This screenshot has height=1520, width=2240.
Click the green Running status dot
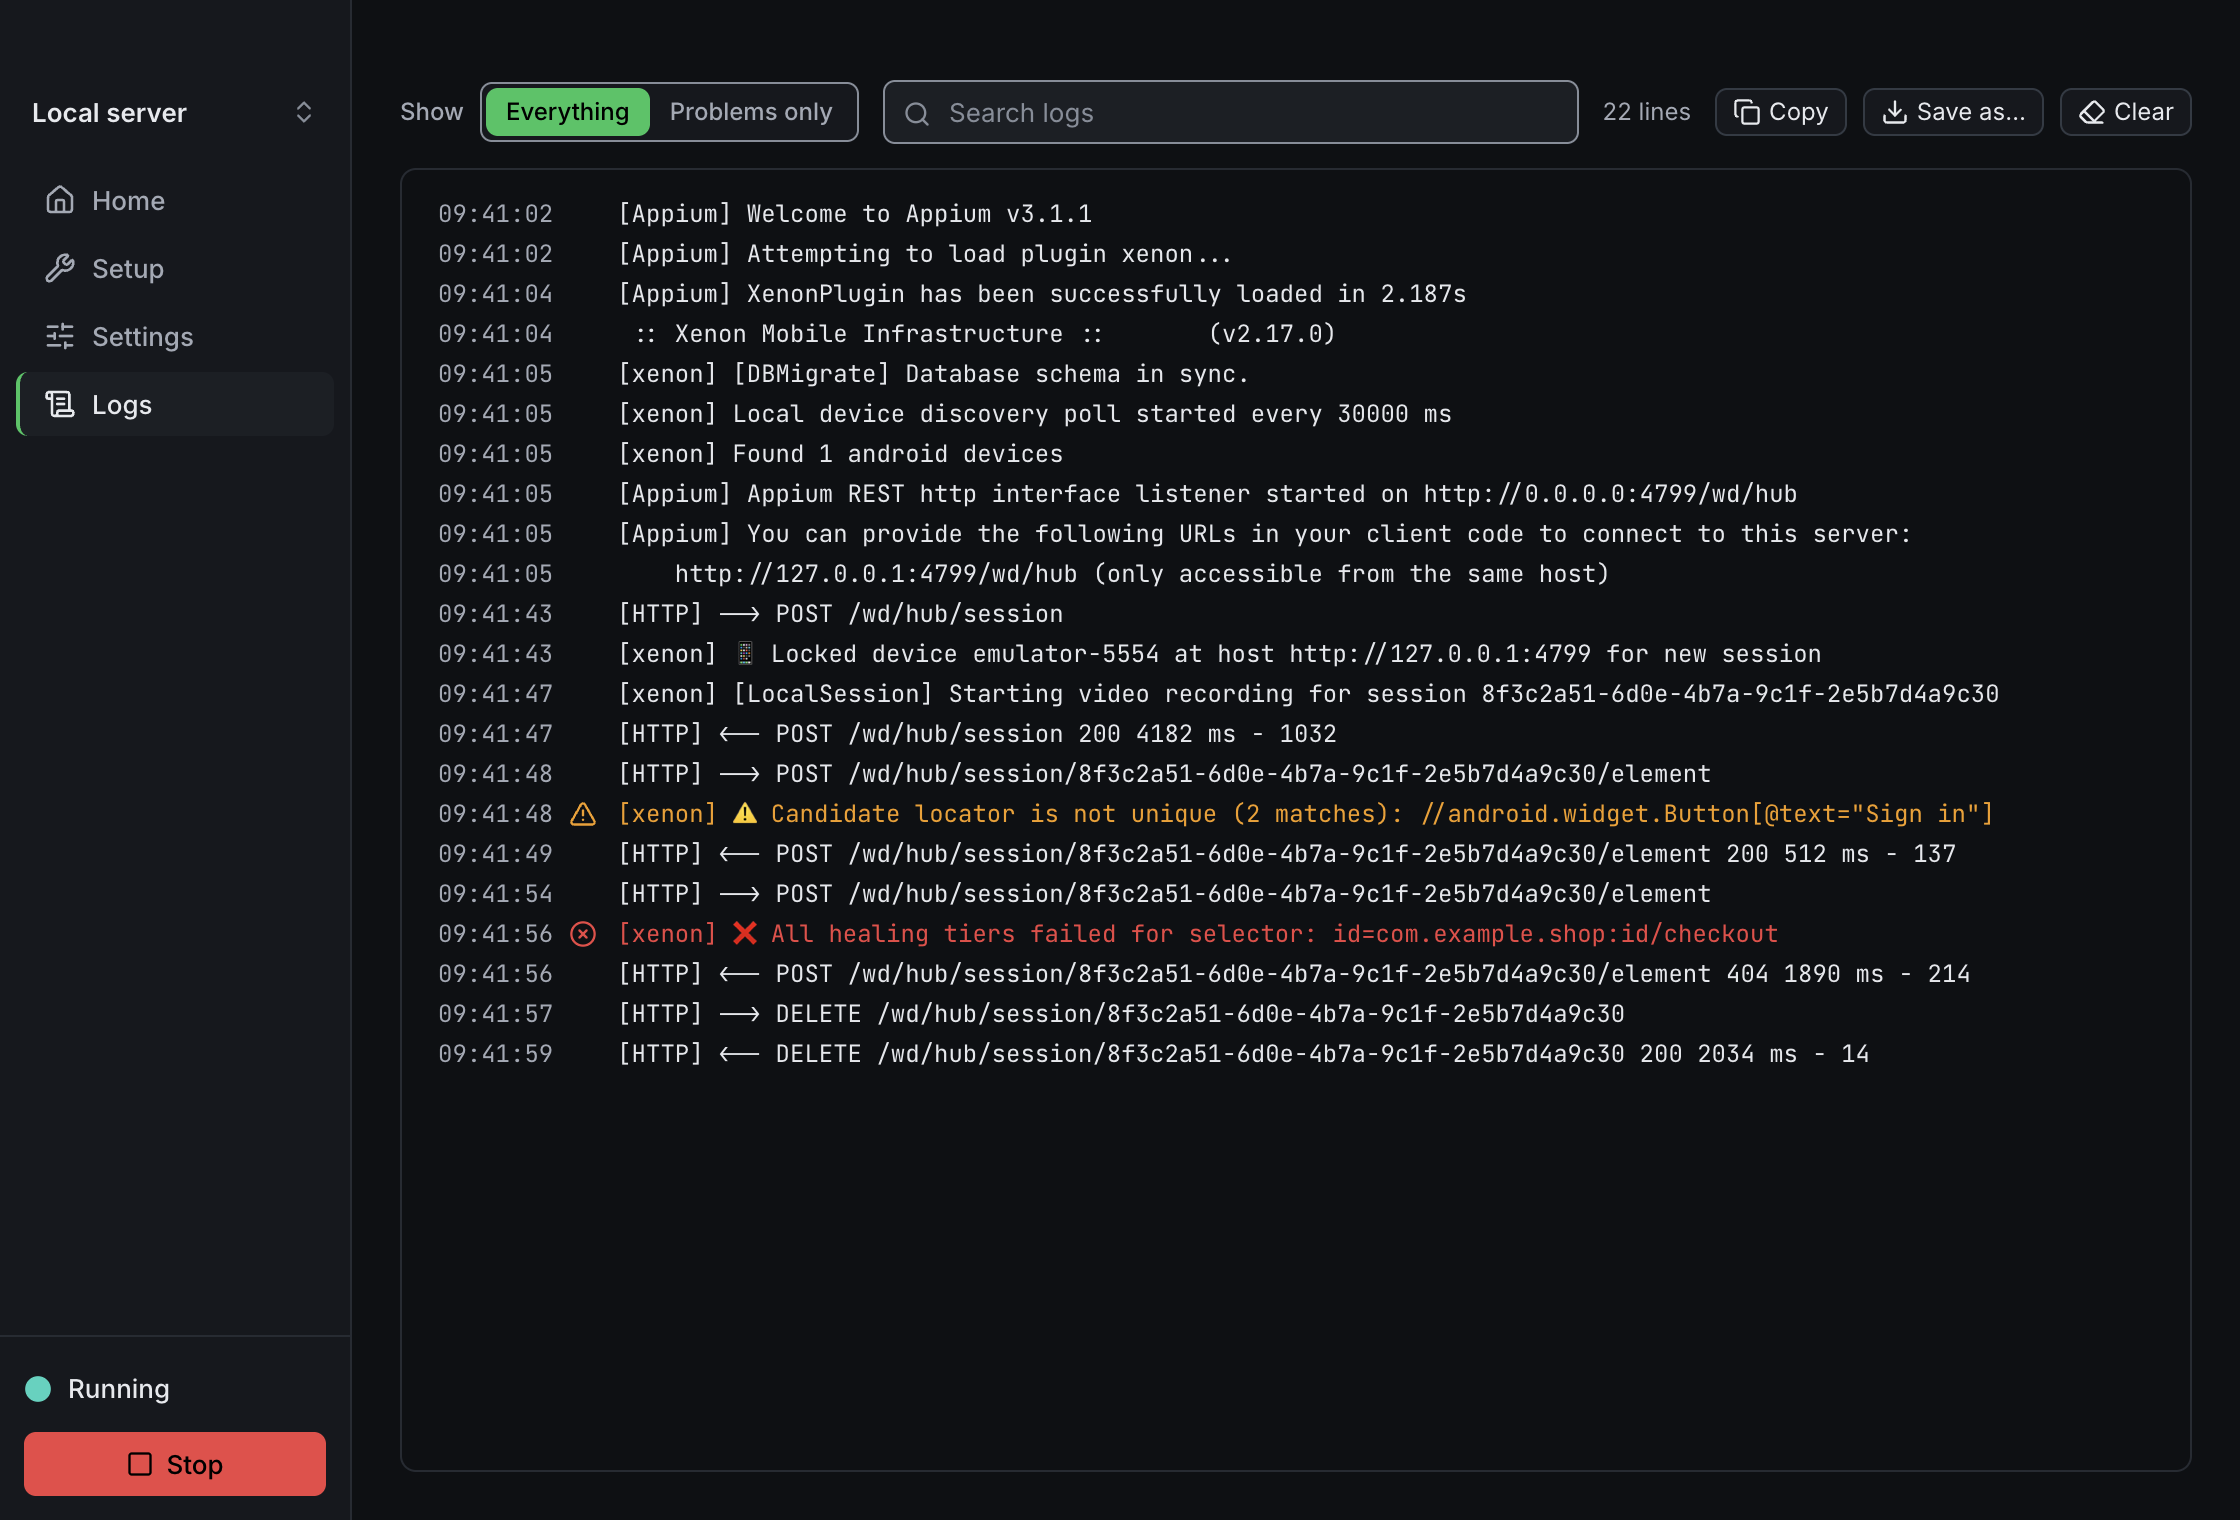pos(38,1388)
